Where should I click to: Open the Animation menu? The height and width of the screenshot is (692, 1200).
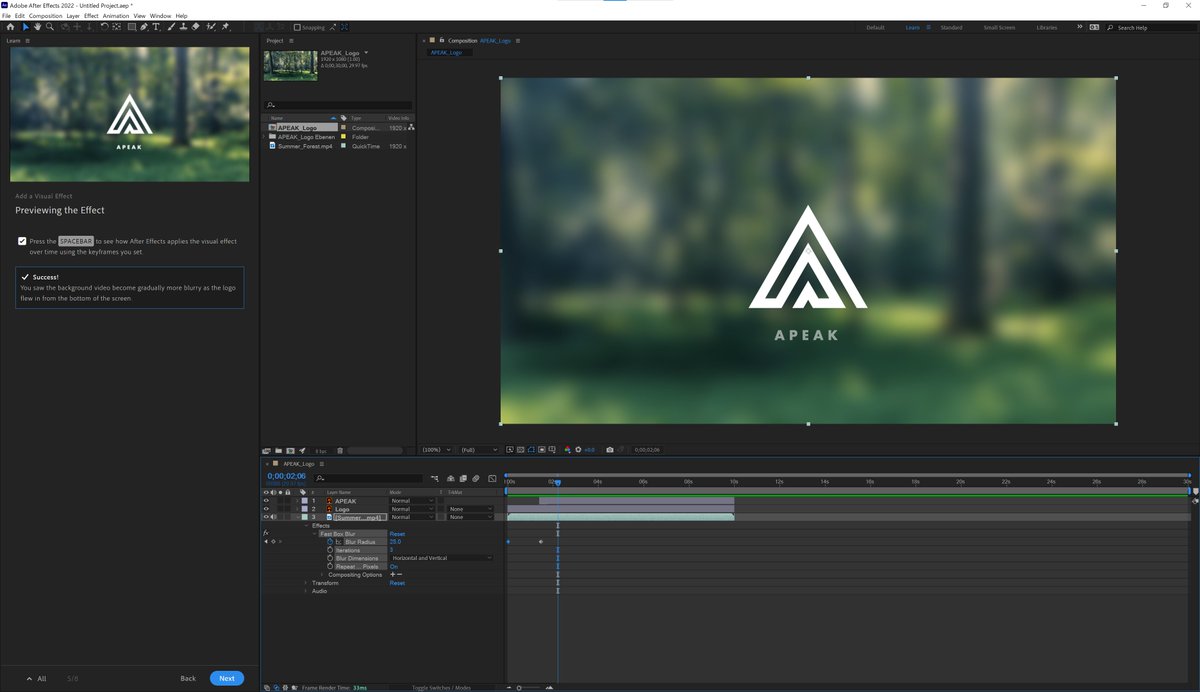pos(116,16)
